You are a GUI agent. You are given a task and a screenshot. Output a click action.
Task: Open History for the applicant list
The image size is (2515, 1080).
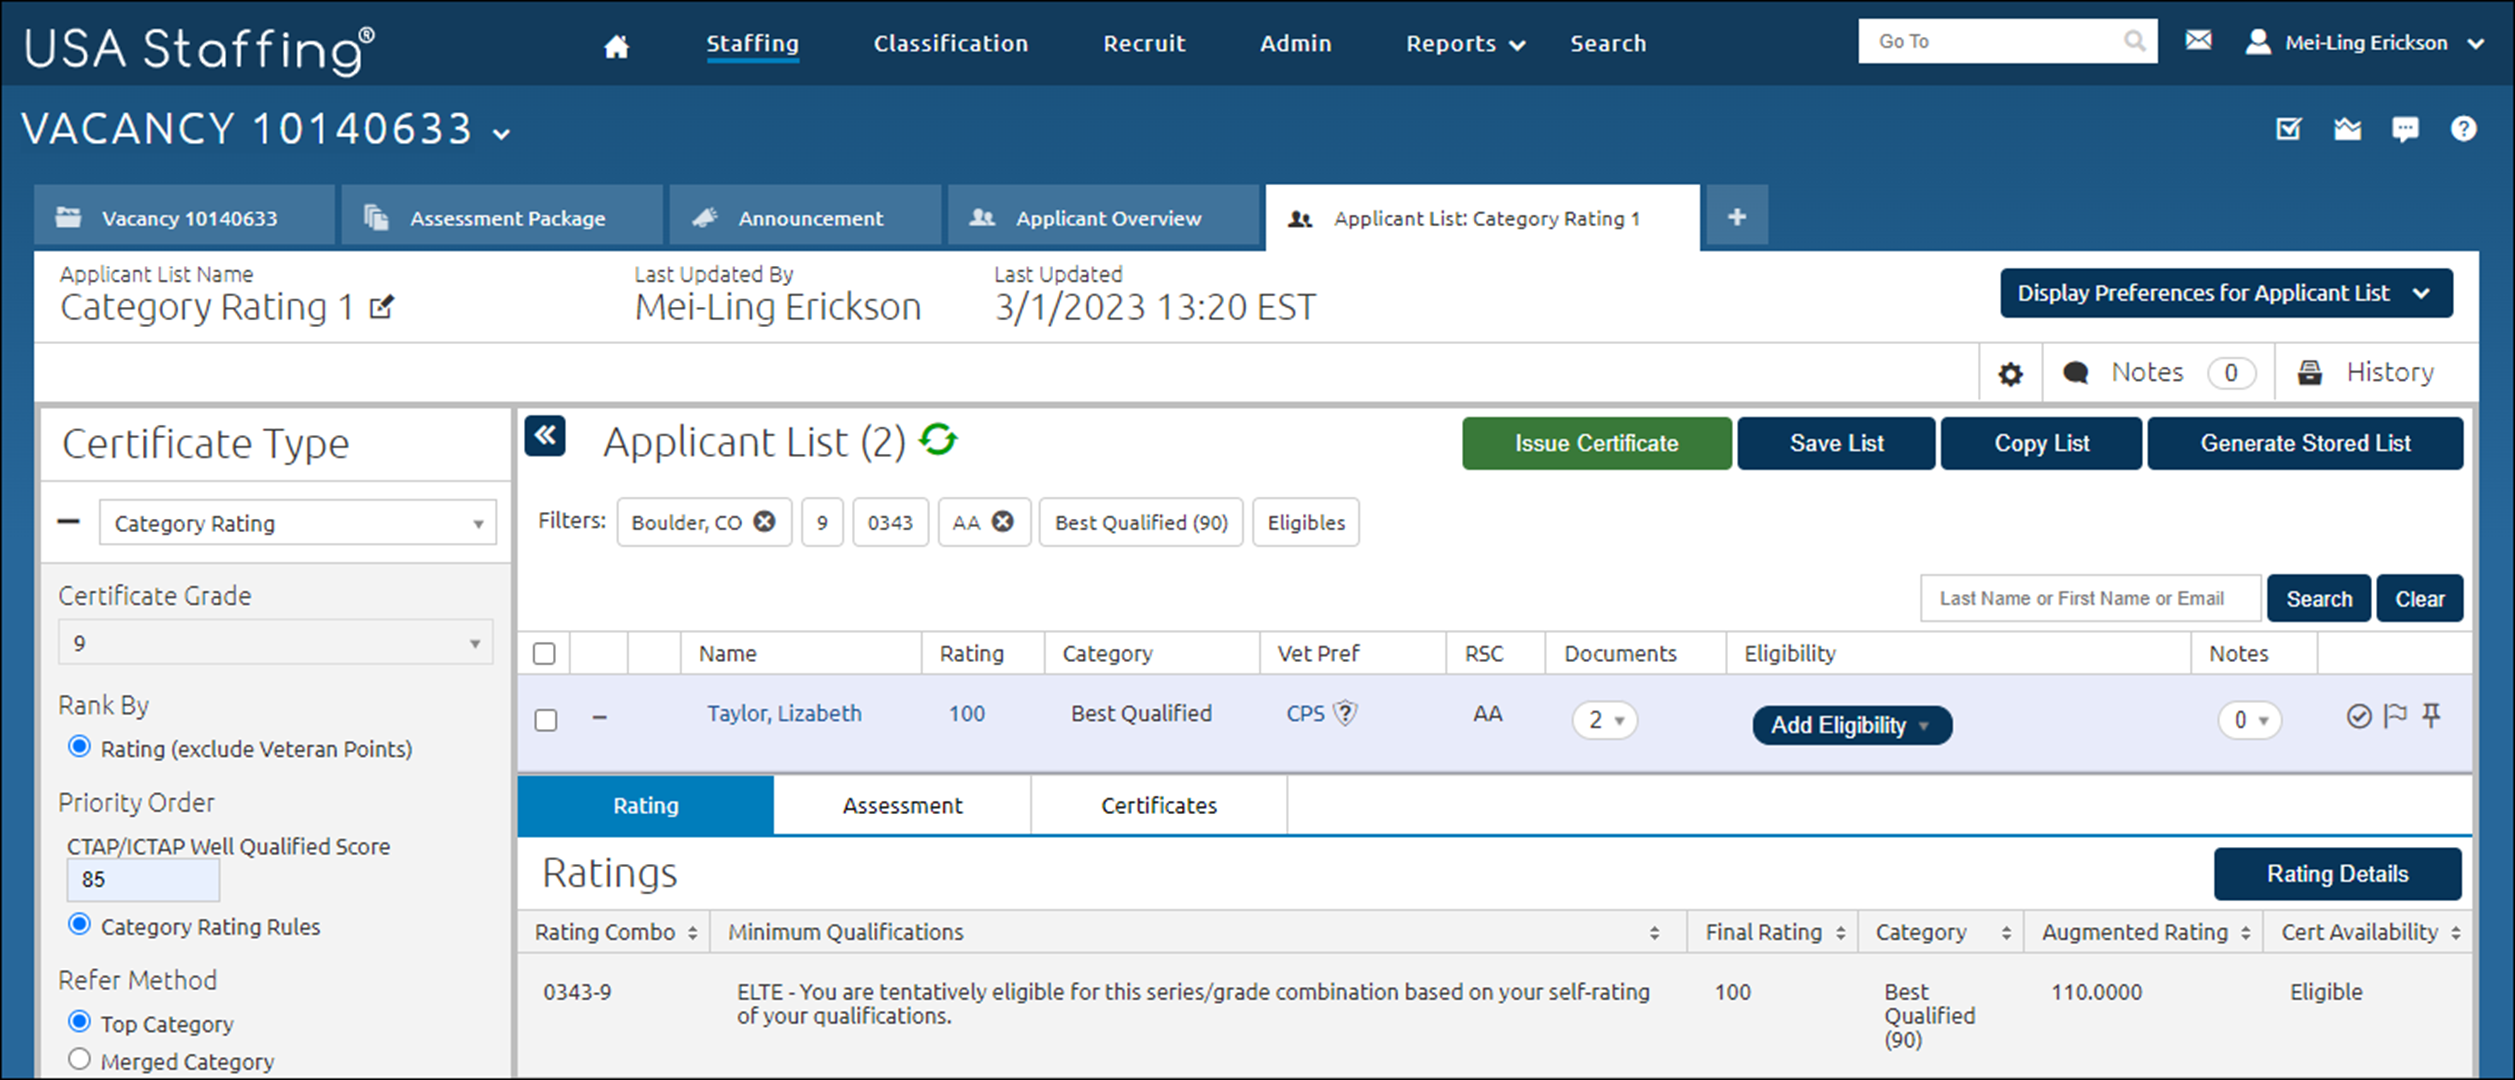pyautogui.click(x=2366, y=373)
